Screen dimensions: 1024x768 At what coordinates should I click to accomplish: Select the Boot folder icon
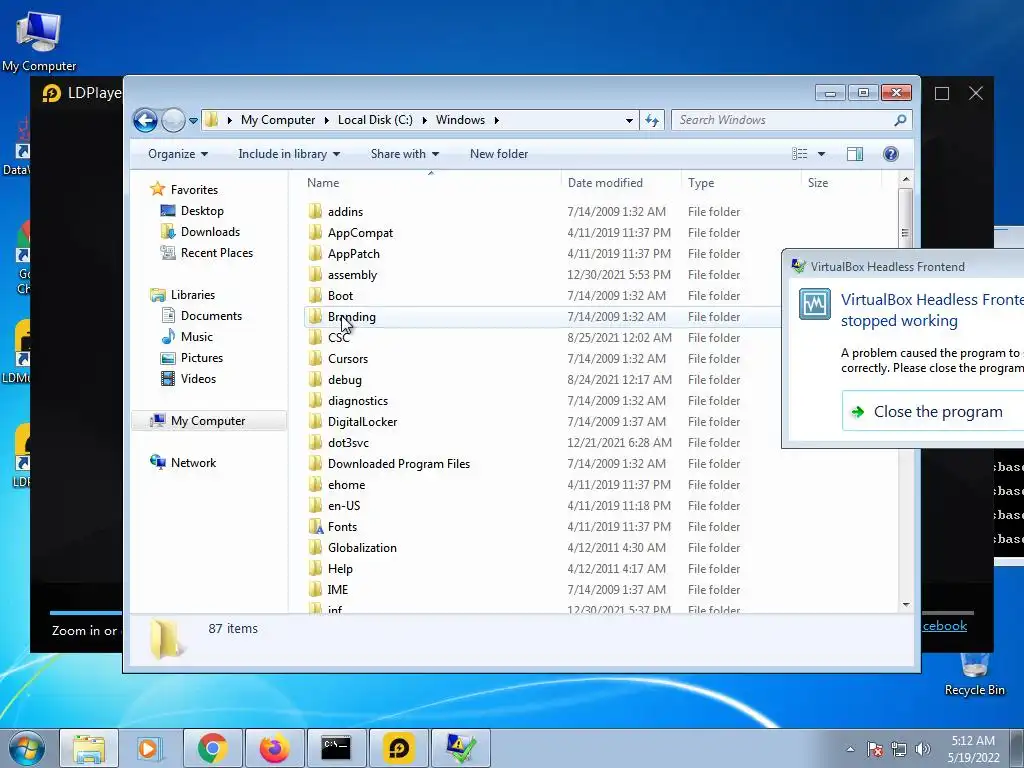pos(315,295)
